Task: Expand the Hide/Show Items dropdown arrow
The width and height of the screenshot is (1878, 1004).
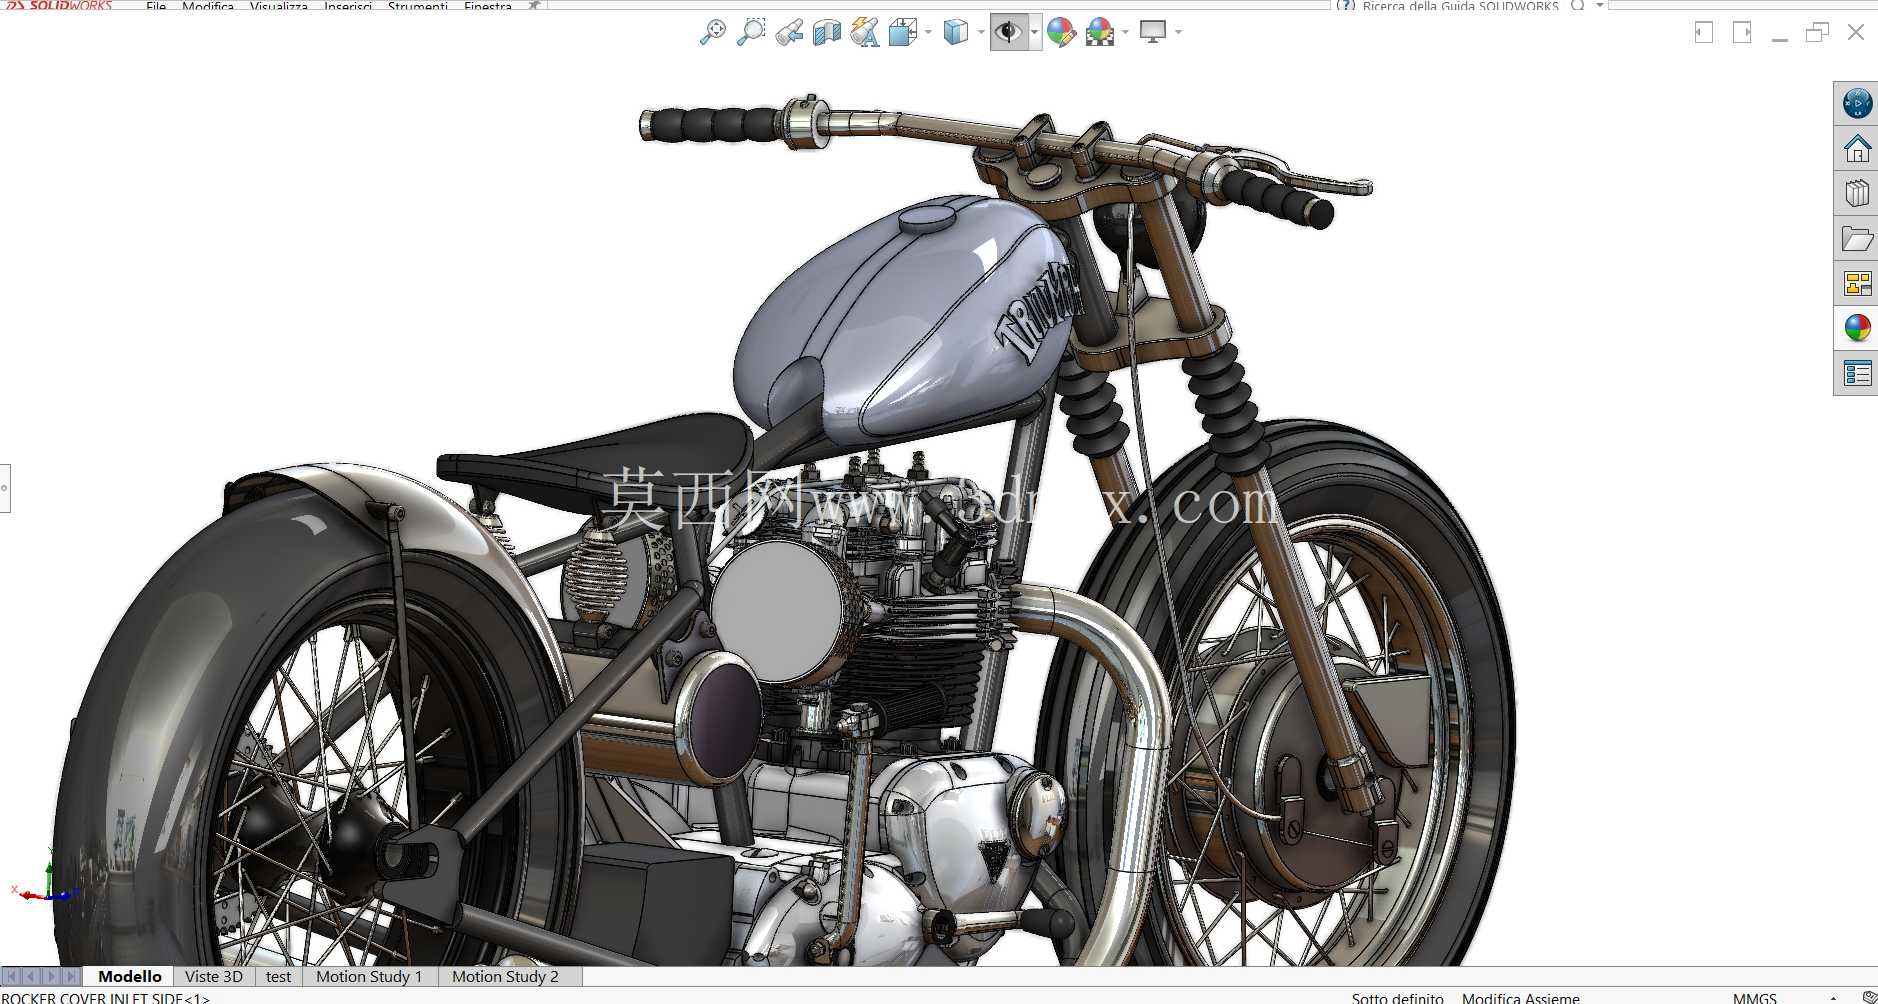Action: click(1034, 32)
